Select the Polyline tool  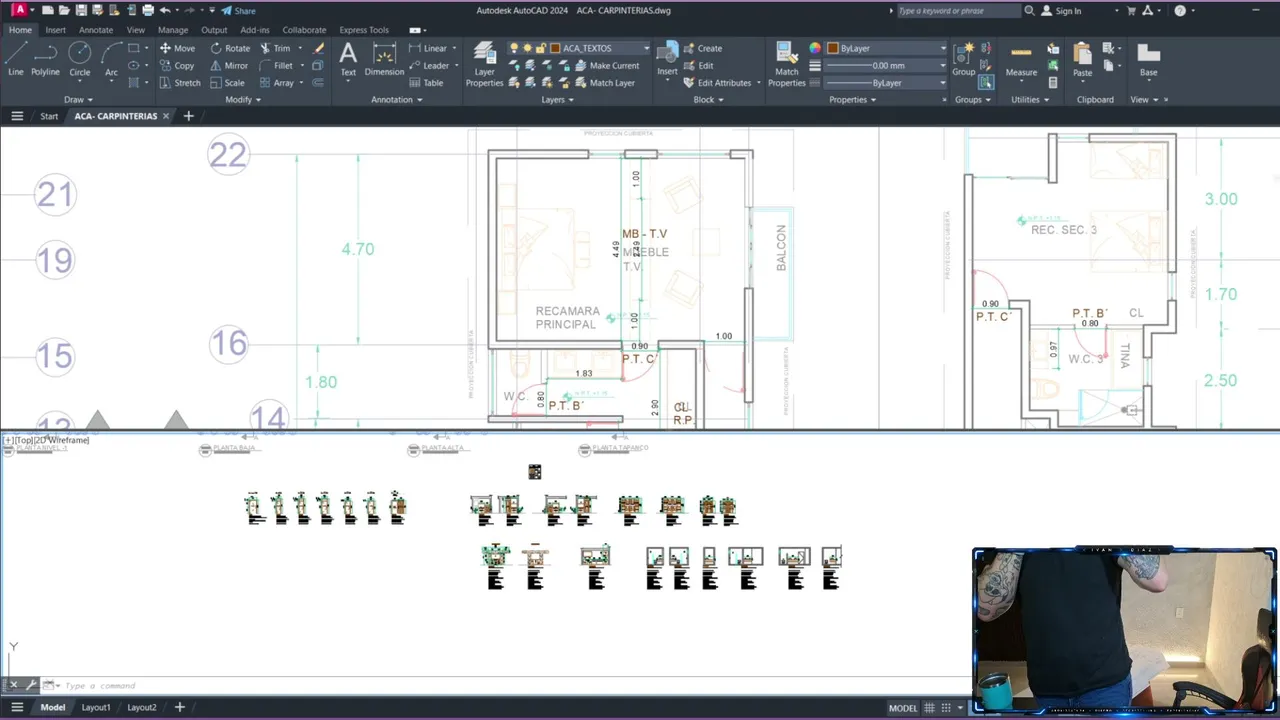click(45, 59)
